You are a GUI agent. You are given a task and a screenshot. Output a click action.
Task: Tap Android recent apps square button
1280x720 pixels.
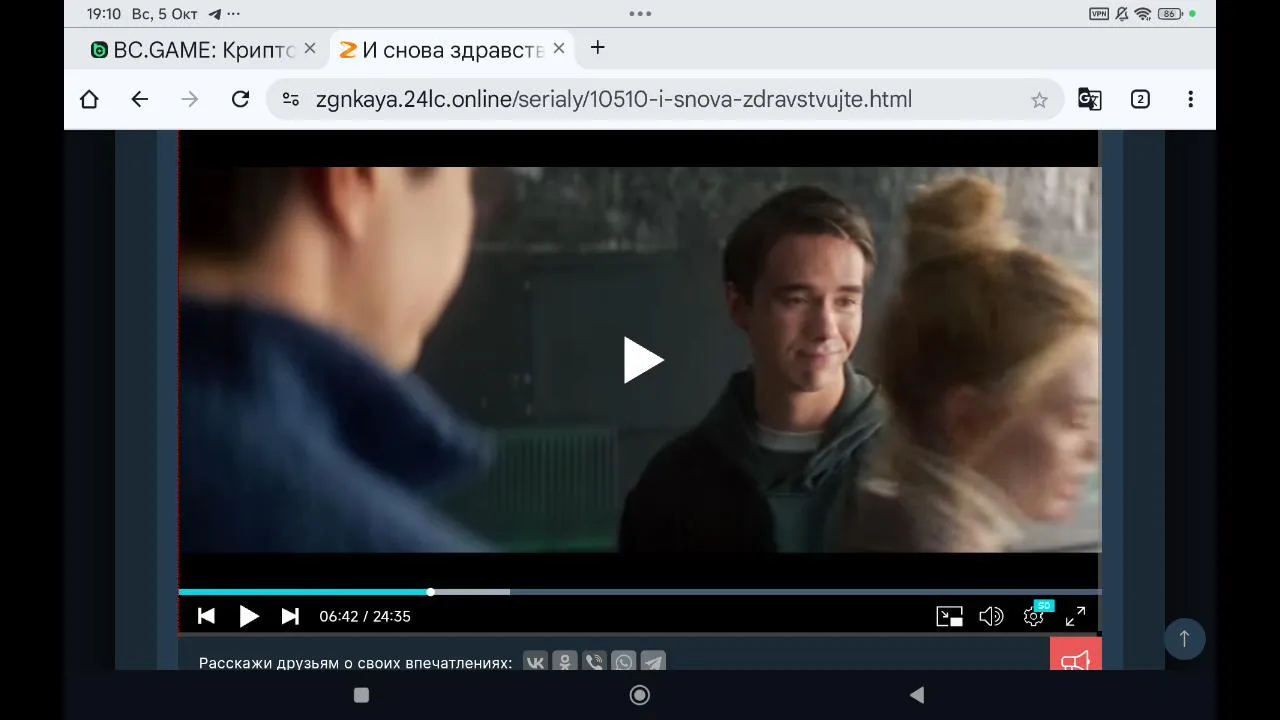(362, 695)
